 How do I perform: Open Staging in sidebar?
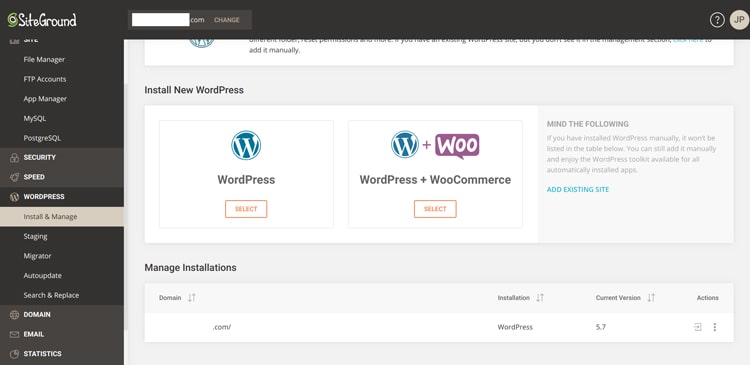35,236
